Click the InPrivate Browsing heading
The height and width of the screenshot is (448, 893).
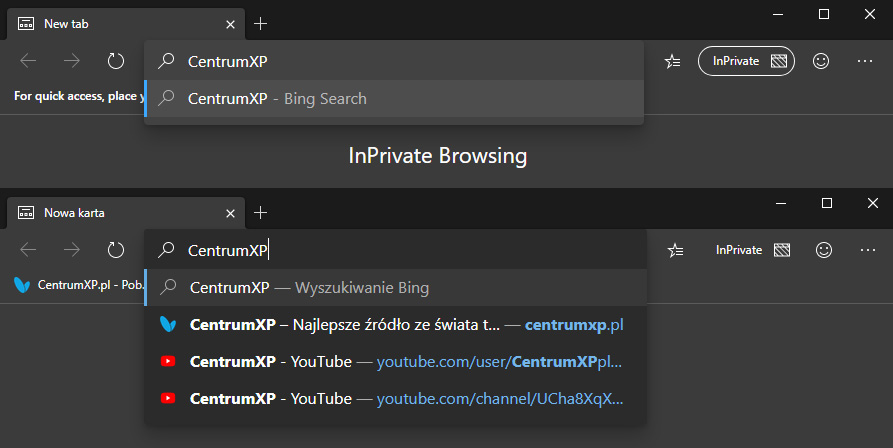pos(437,156)
